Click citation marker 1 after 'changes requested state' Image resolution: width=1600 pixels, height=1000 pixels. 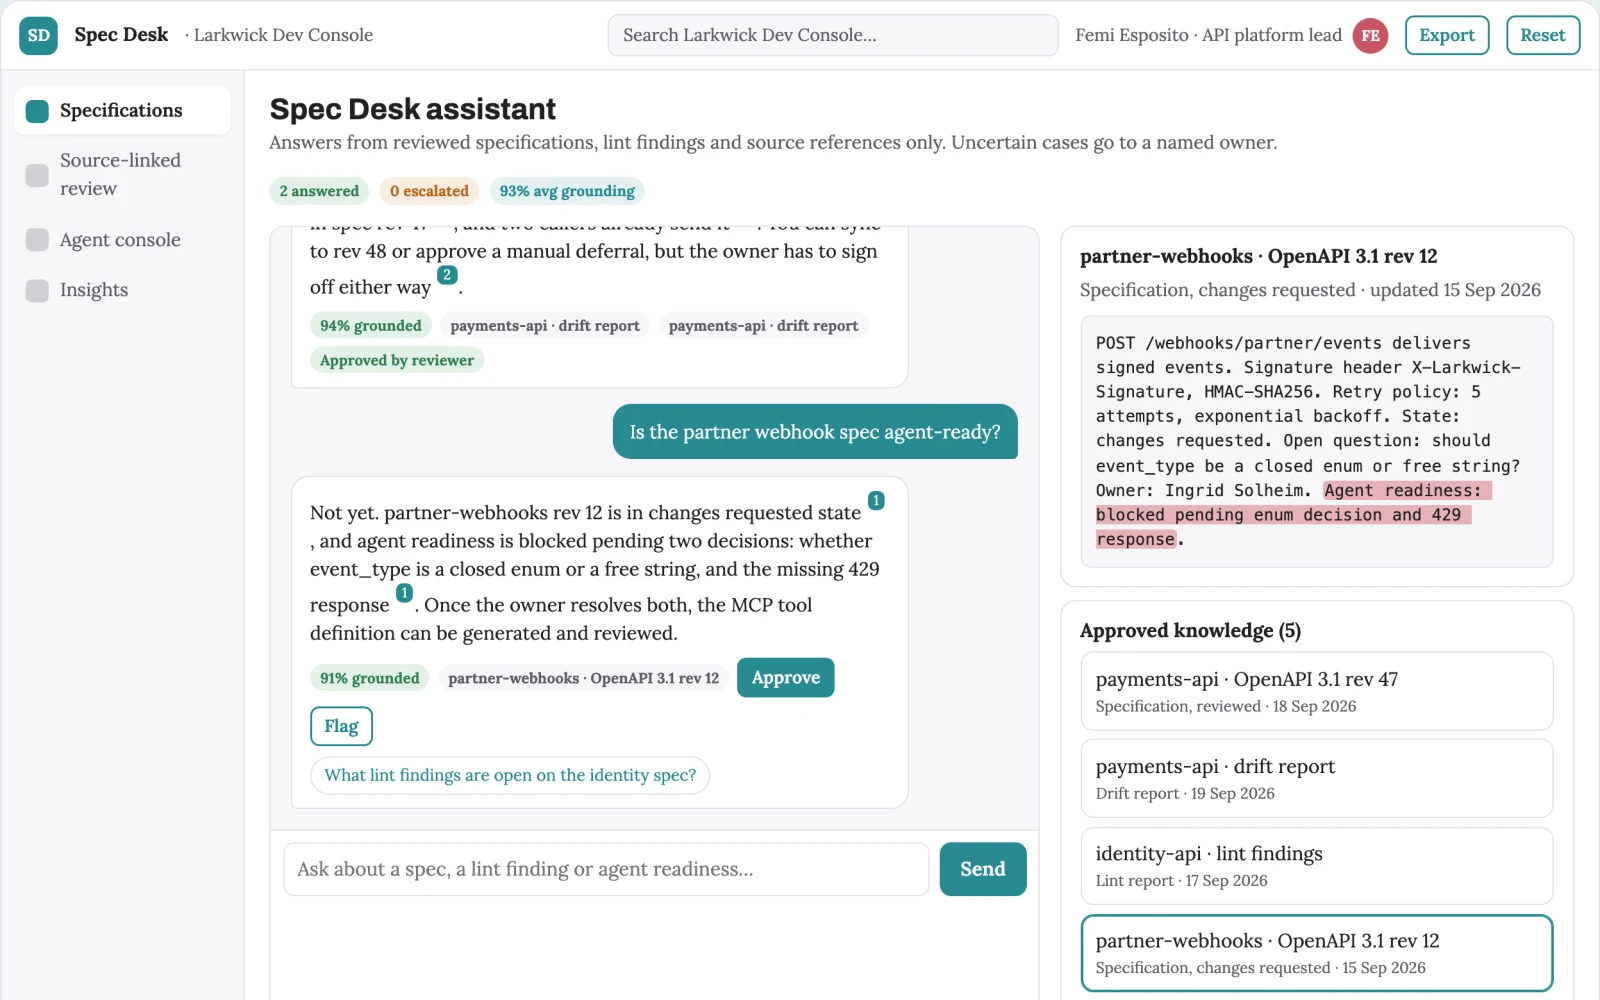(x=876, y=500)
